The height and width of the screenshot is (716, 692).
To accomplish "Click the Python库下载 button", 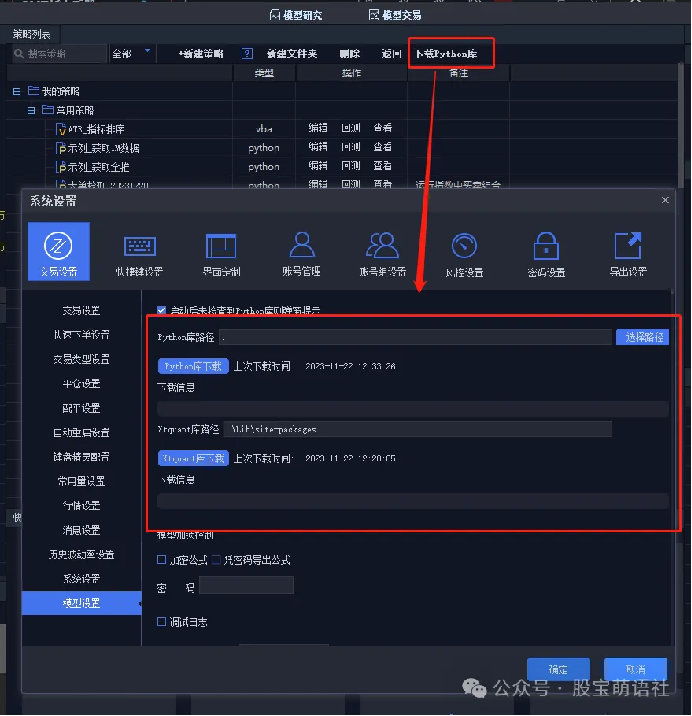I will [193, 366].
